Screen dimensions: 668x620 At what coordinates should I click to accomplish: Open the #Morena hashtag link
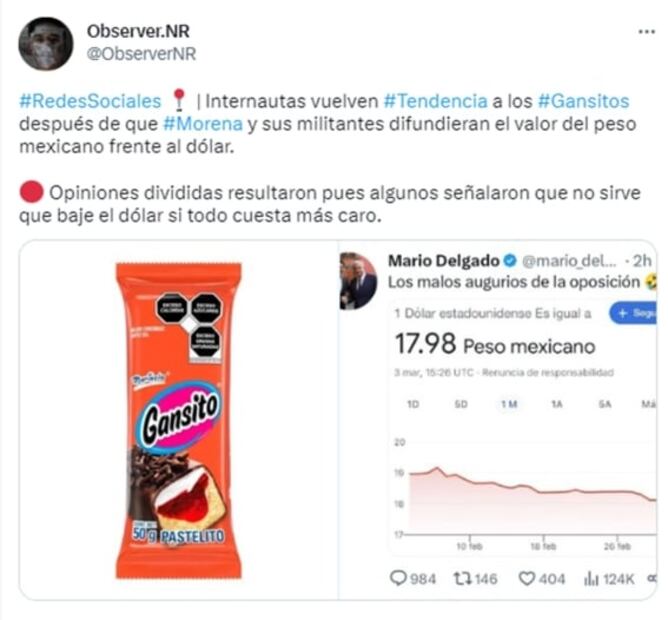(x=203, y=124)
